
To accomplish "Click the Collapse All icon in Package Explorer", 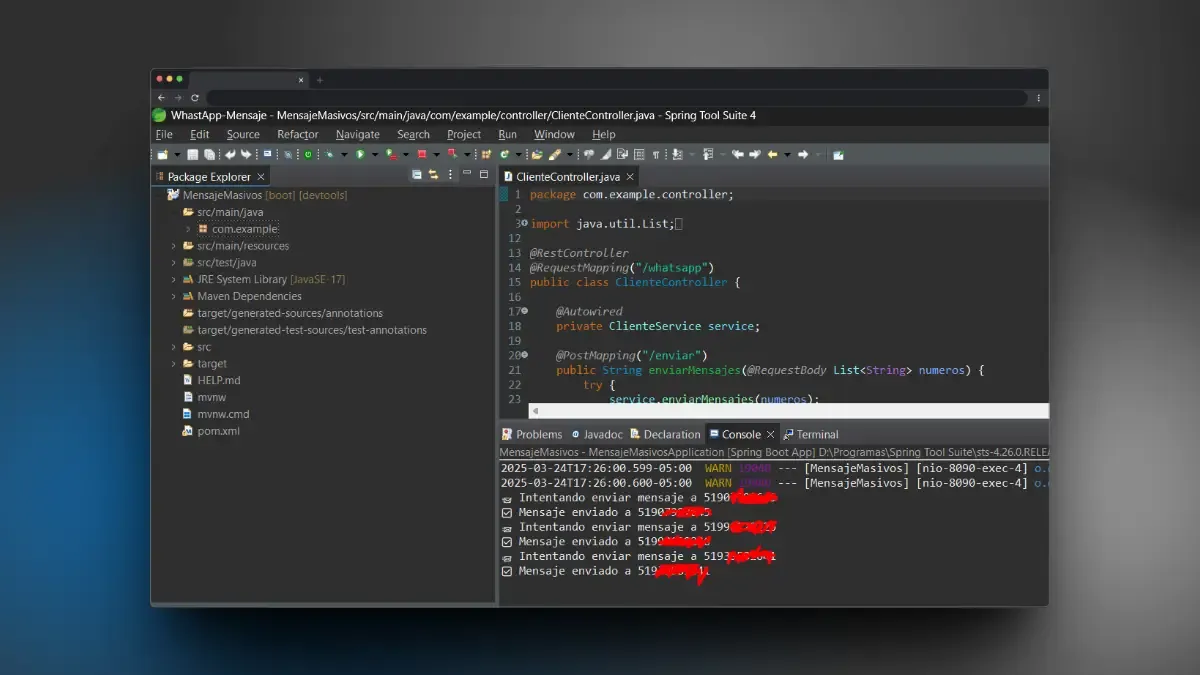I will [417, 175].
